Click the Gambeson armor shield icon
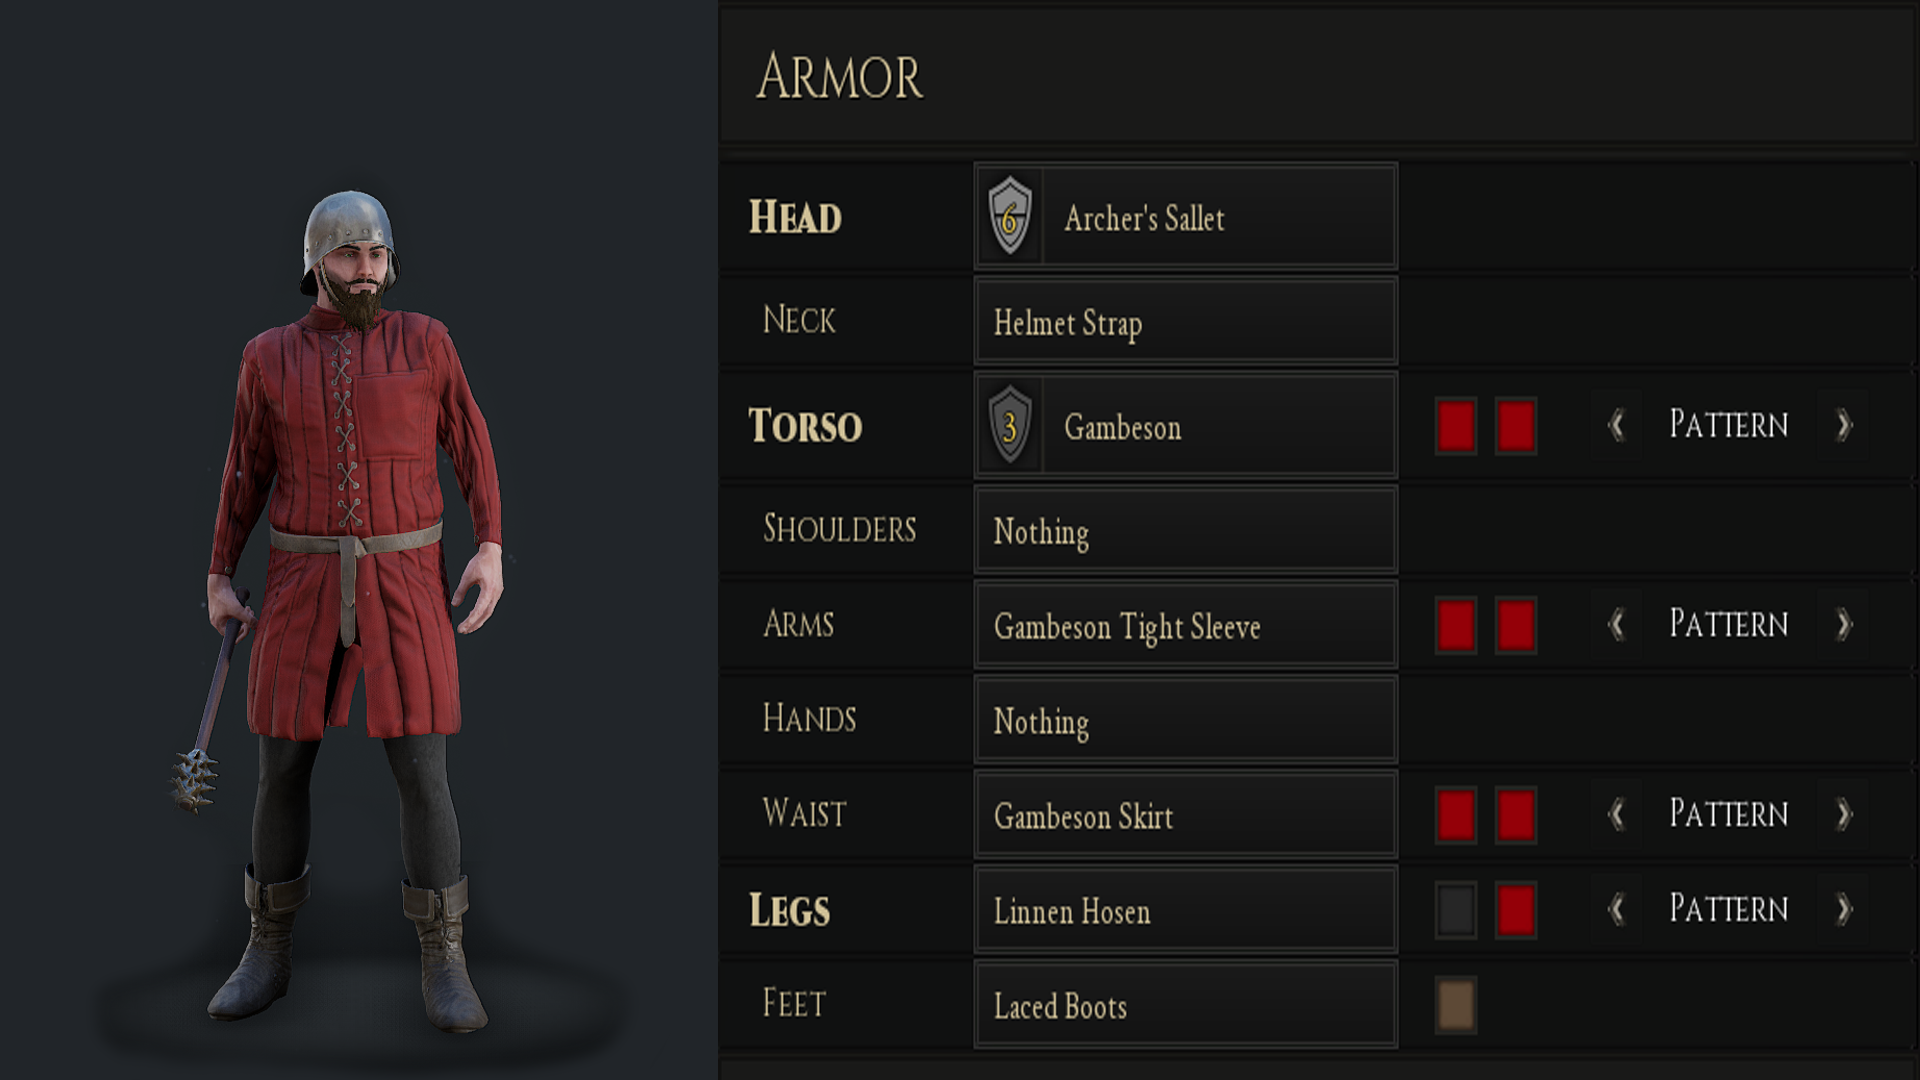Screen dimensions: 1920x1080 click(1010, 426)
